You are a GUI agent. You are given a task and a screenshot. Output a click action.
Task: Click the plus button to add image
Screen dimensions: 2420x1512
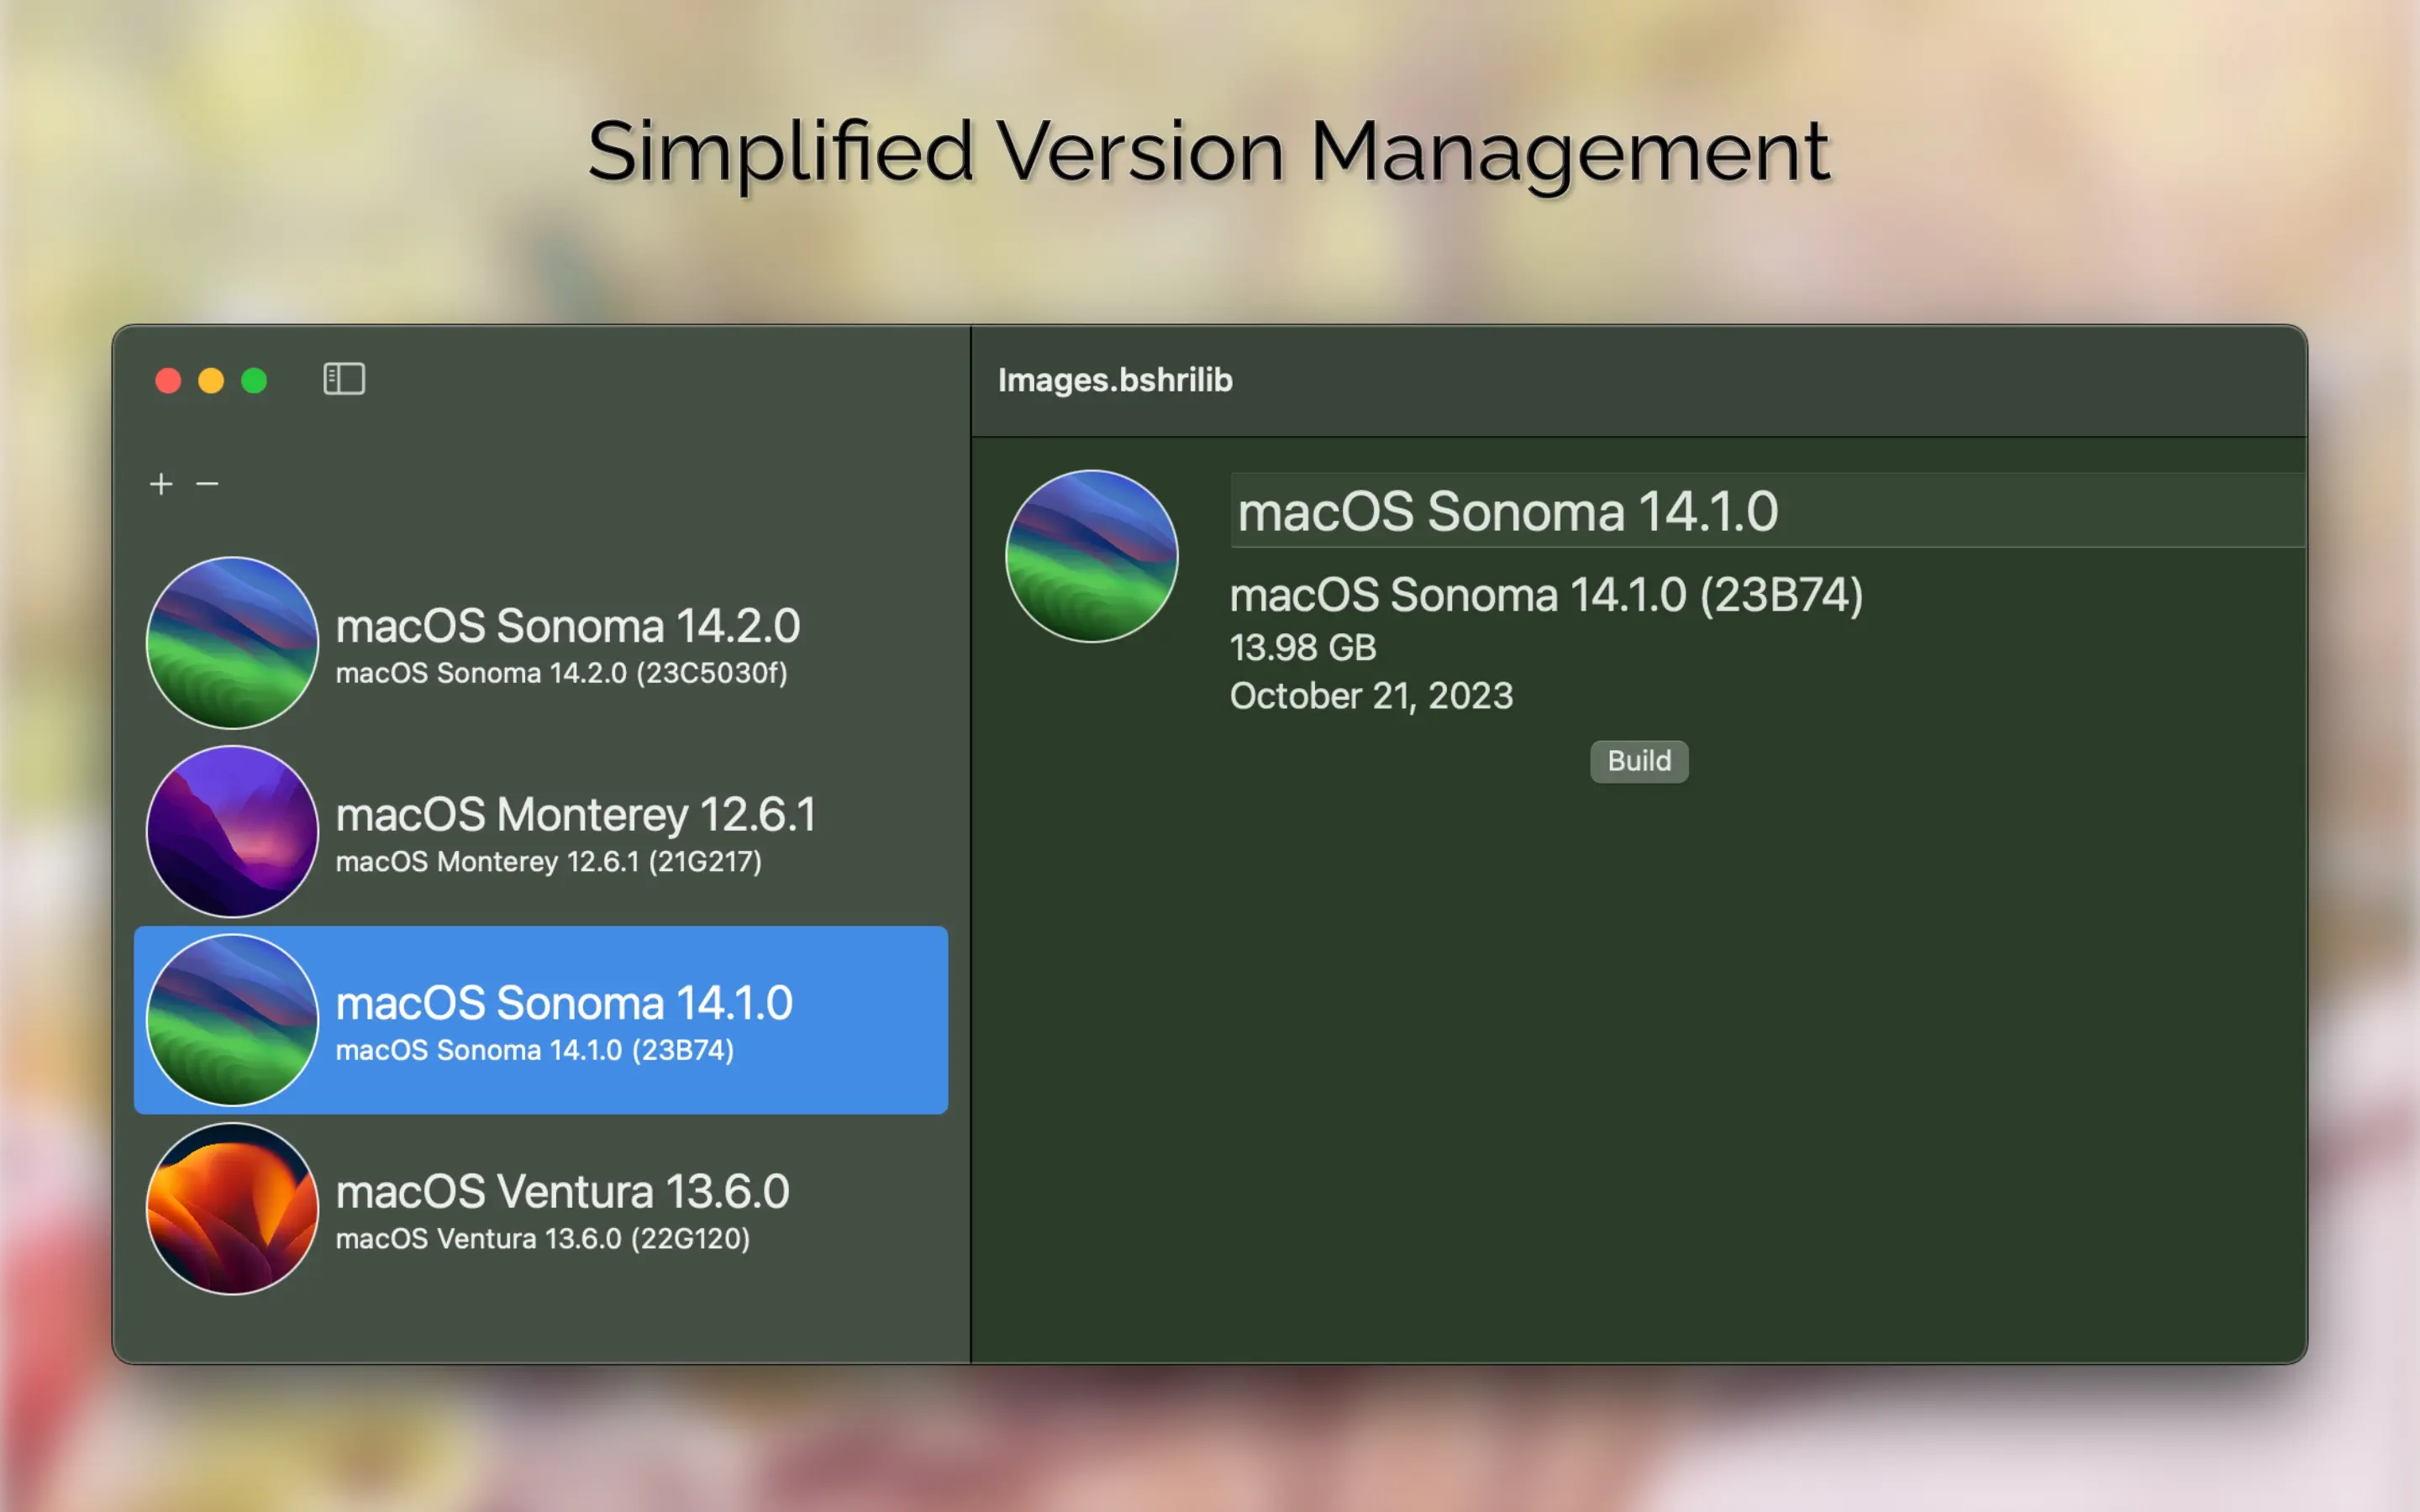pos(161,484)
